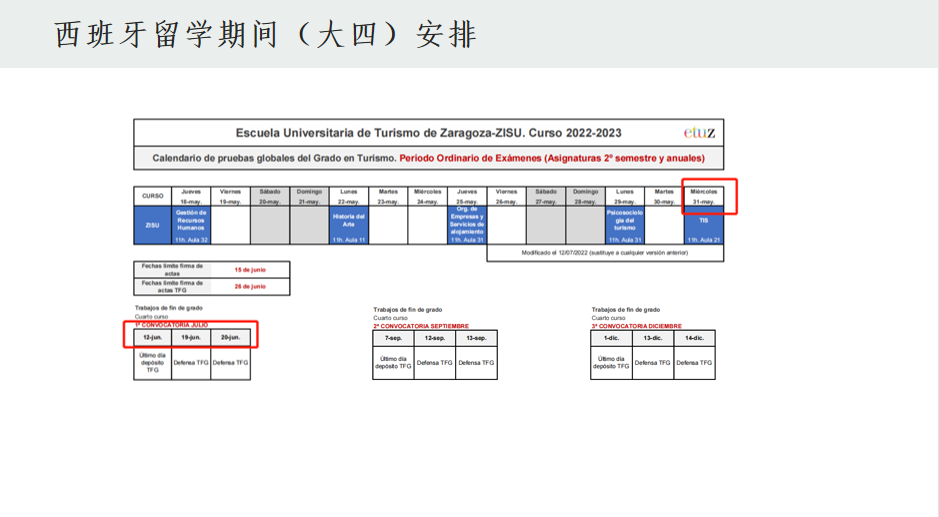Click the red '15 de junio' date

click(250, 270)
